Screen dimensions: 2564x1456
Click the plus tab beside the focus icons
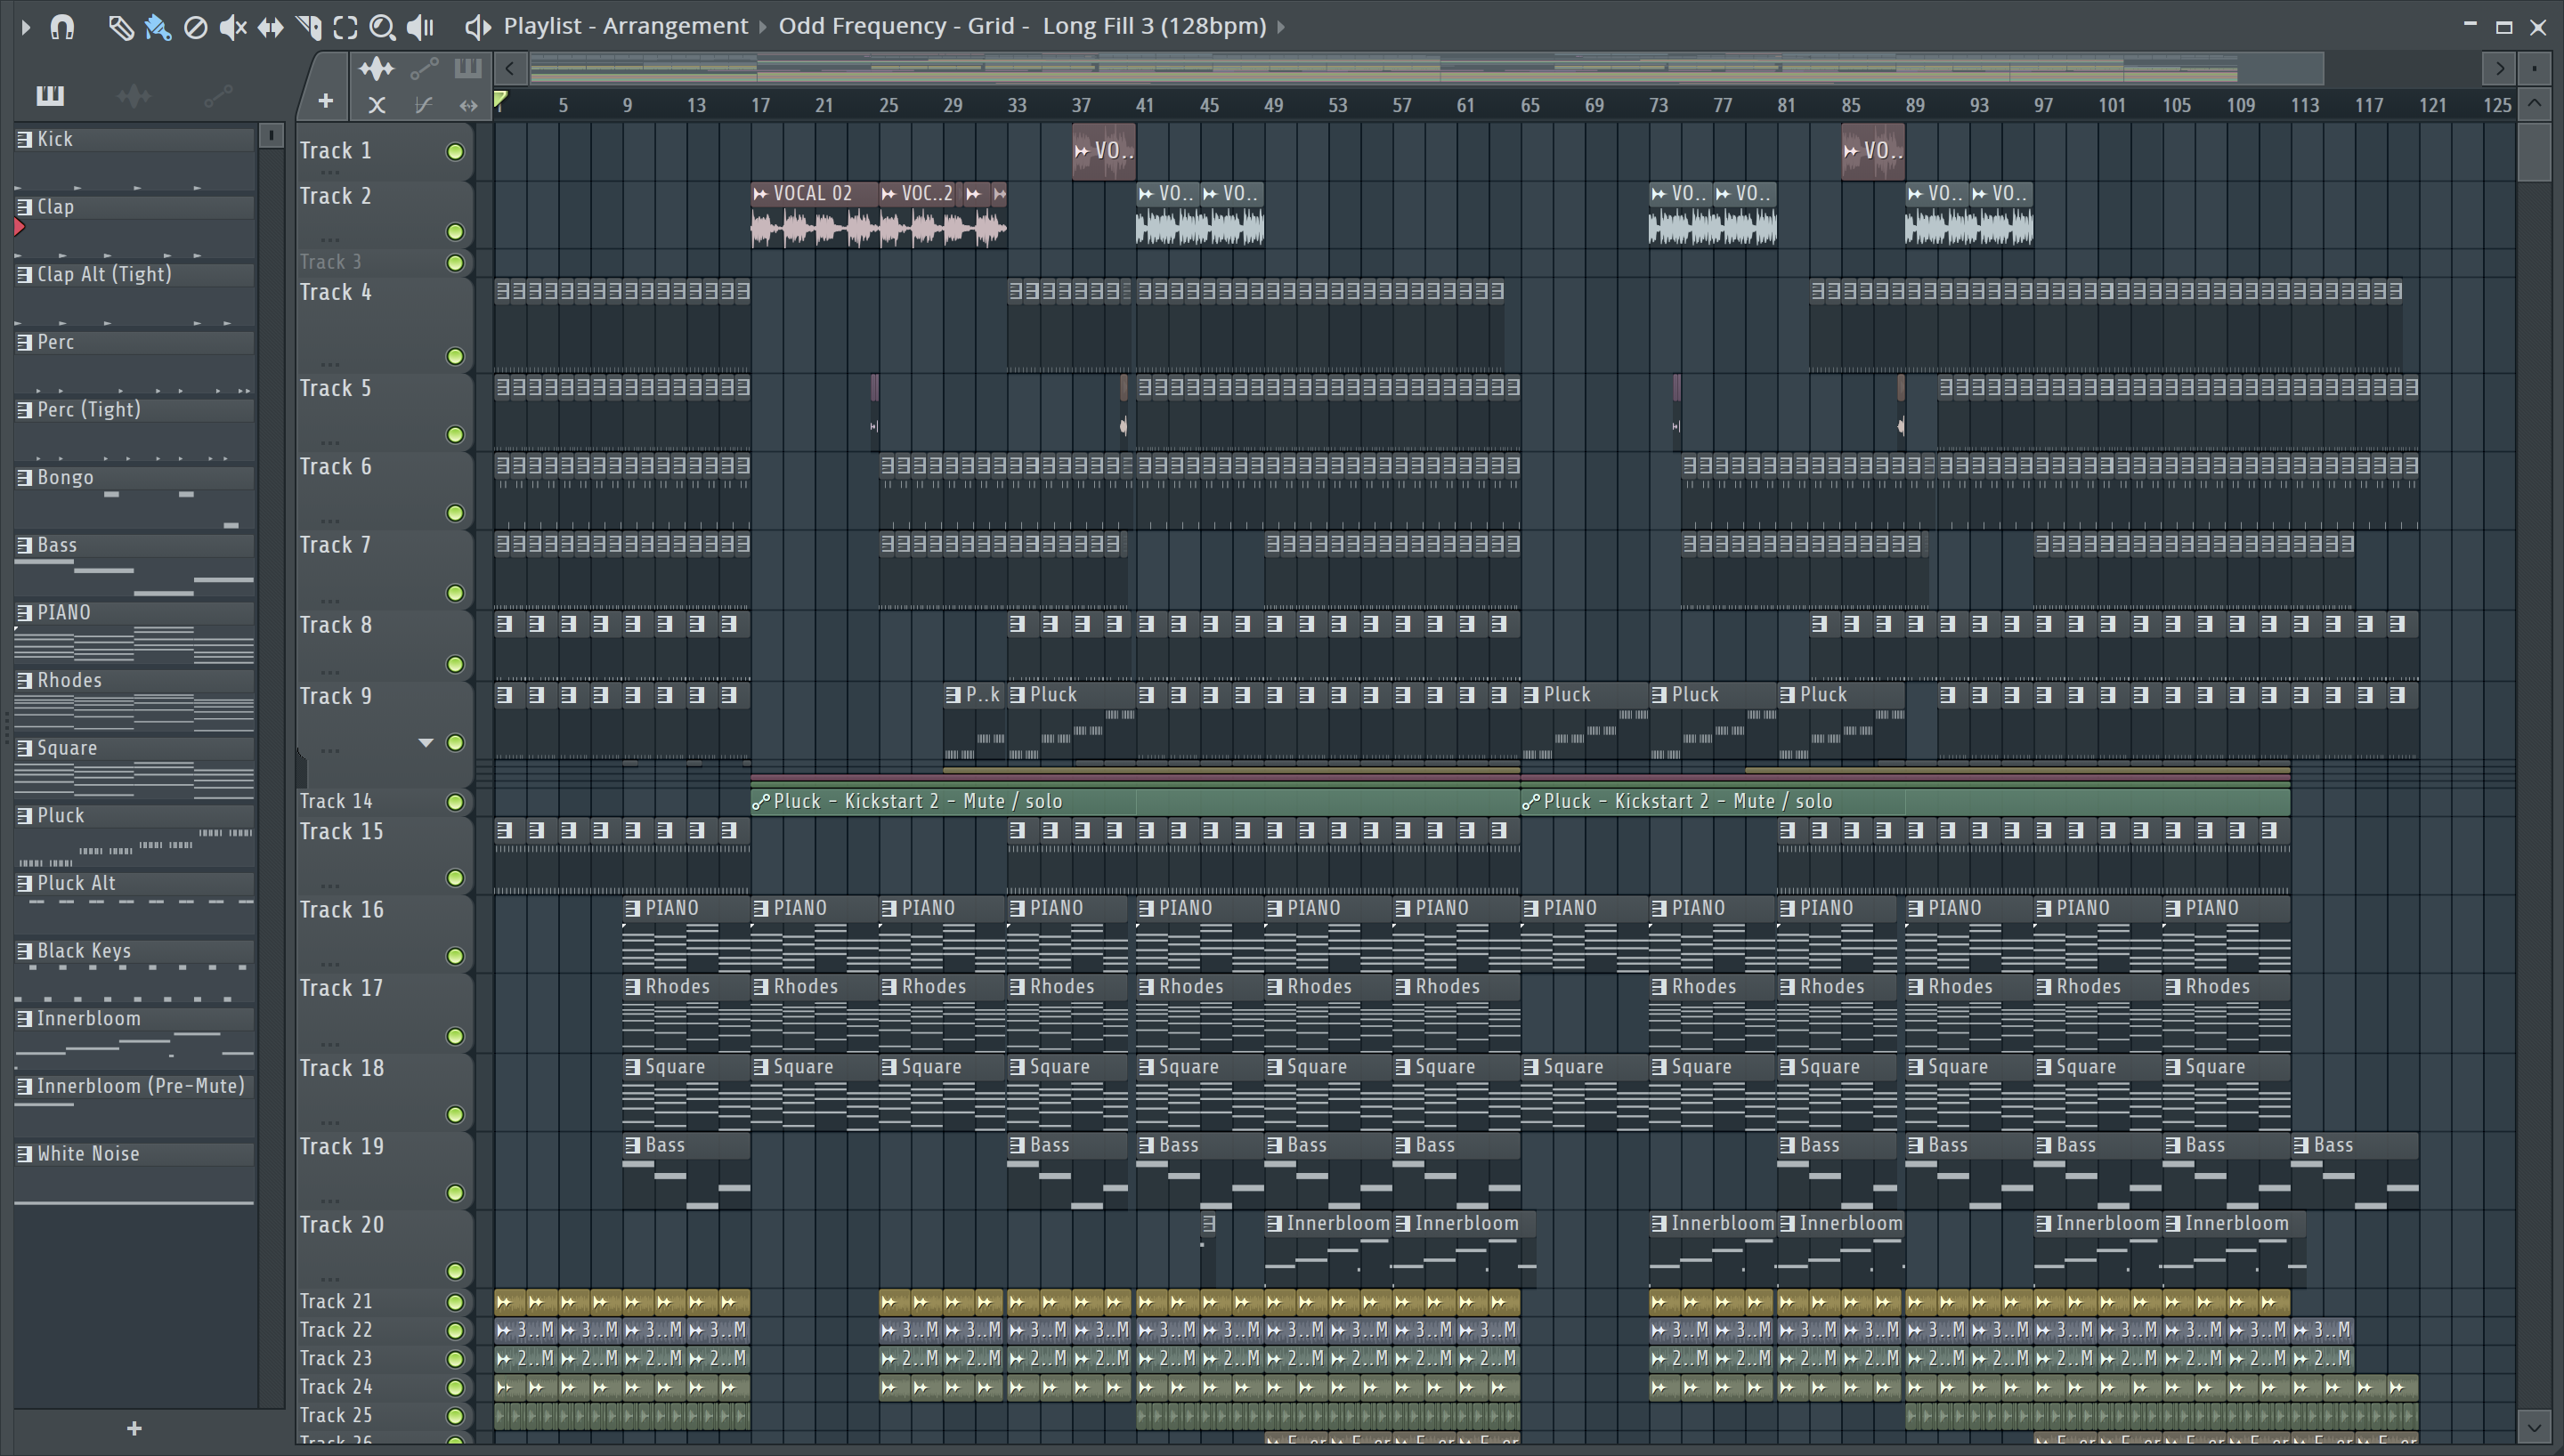[325, 100]
